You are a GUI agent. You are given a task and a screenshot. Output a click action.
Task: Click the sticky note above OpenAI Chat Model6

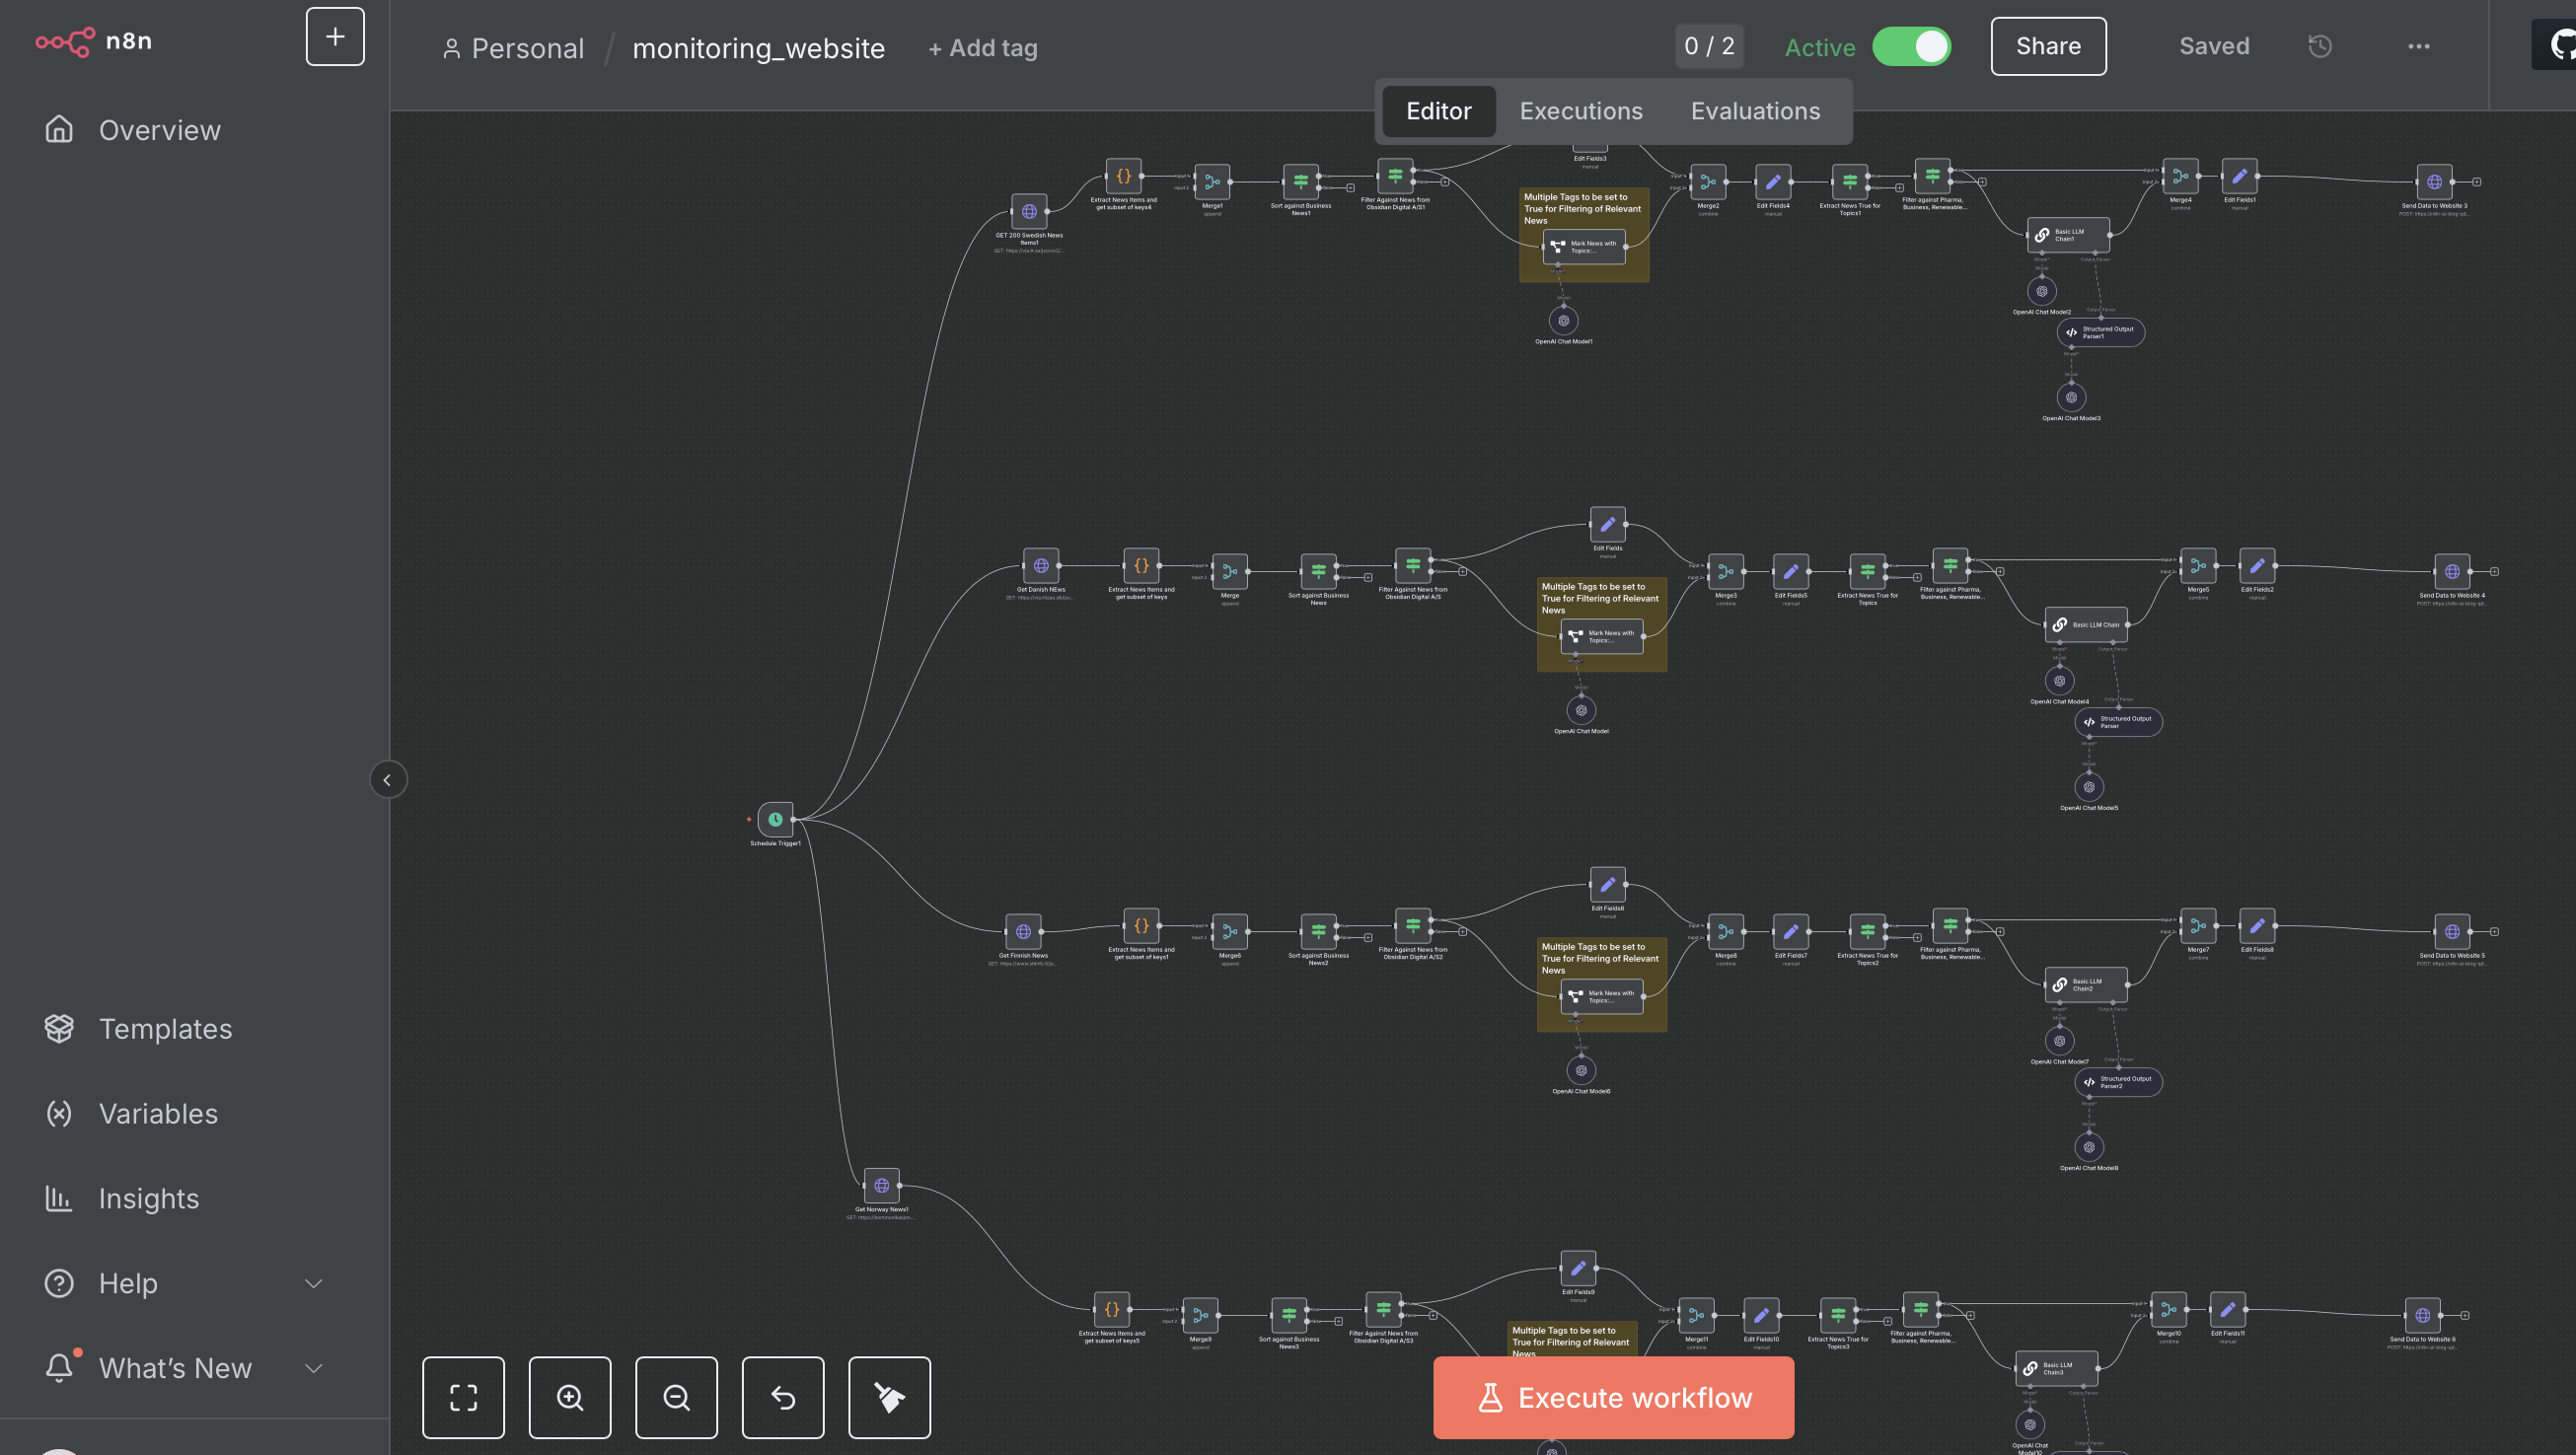[1601, 984]
